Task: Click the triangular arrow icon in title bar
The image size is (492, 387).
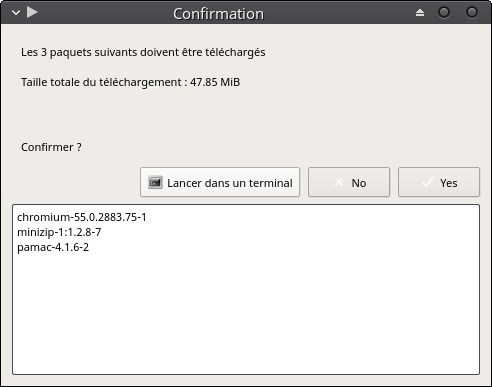Action: pyautogui.click(x=32, y=12)
